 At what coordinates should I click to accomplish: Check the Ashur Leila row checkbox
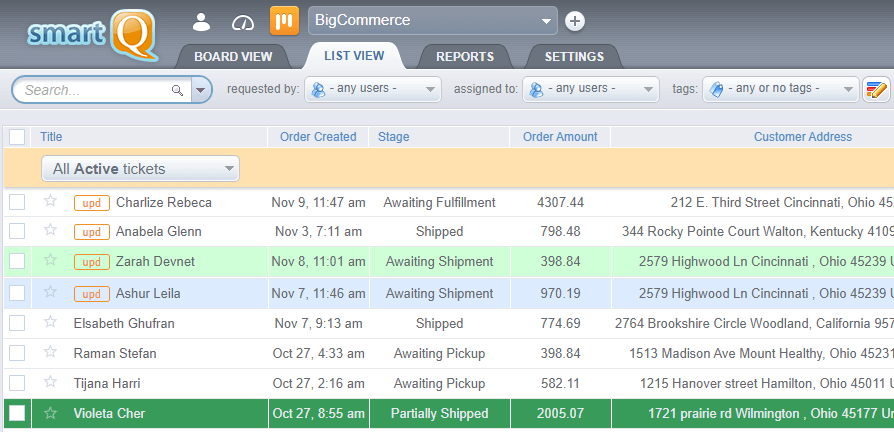point(17,293)
